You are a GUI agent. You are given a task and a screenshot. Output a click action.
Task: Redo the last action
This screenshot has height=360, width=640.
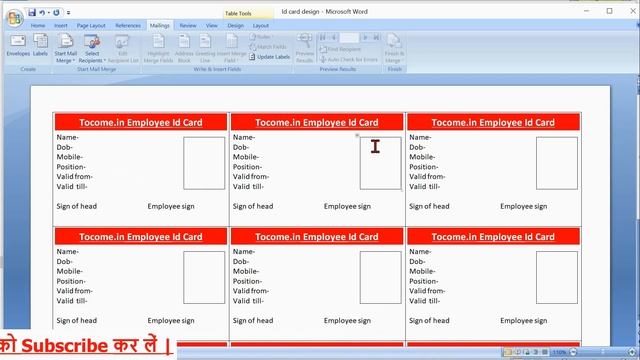[x=56, y=13]
